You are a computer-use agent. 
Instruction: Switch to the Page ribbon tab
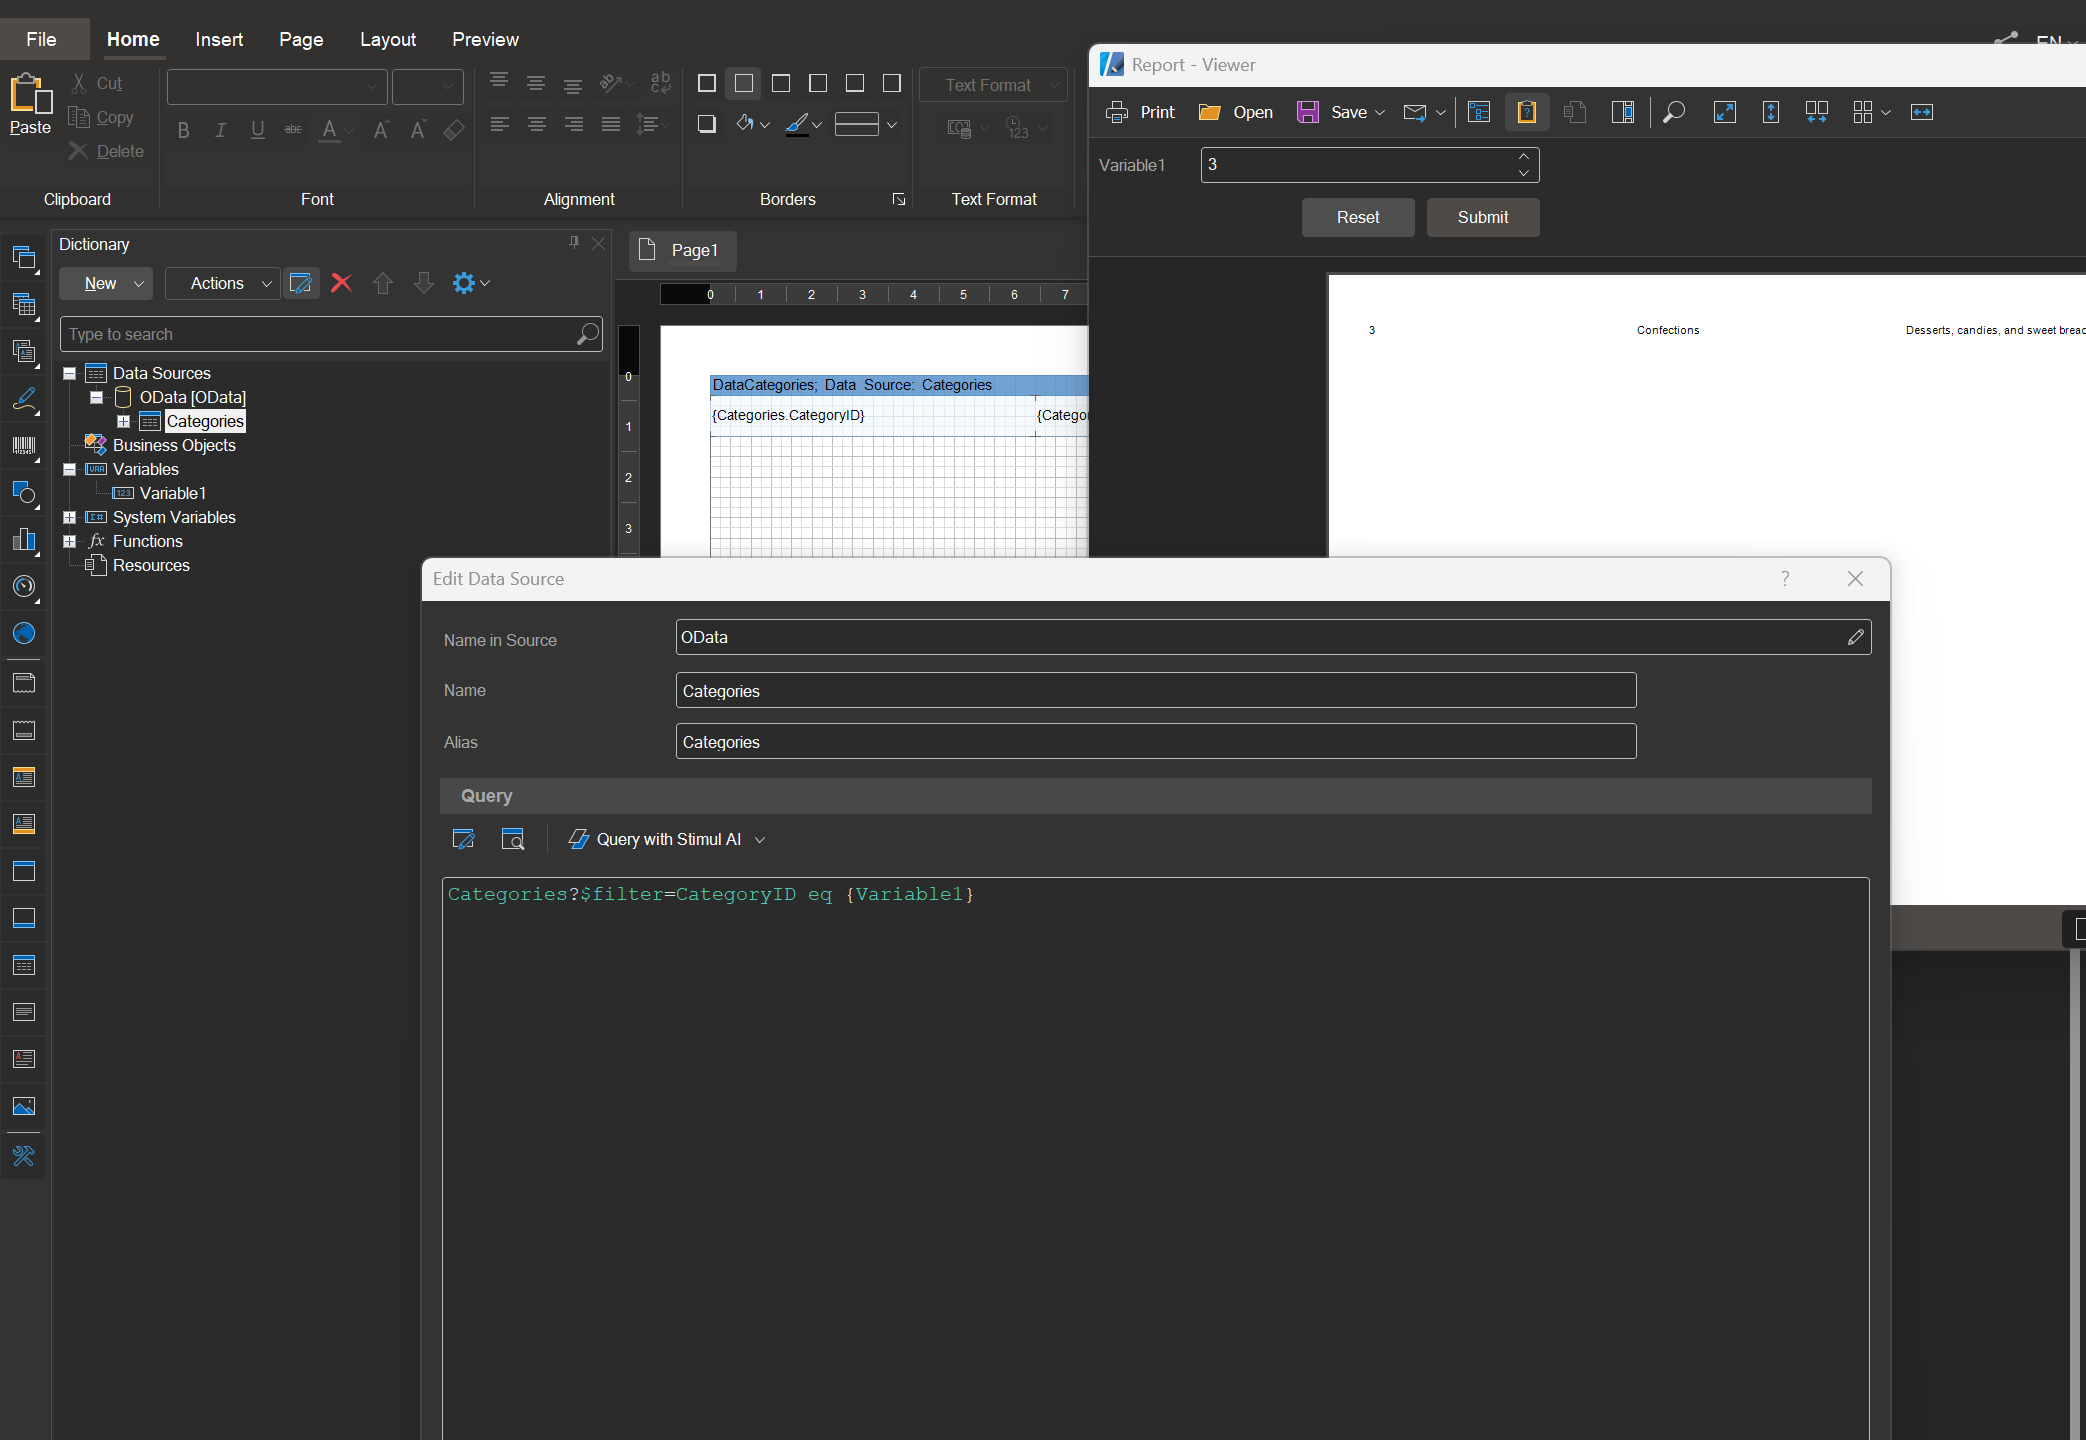(x=301, y=39)
